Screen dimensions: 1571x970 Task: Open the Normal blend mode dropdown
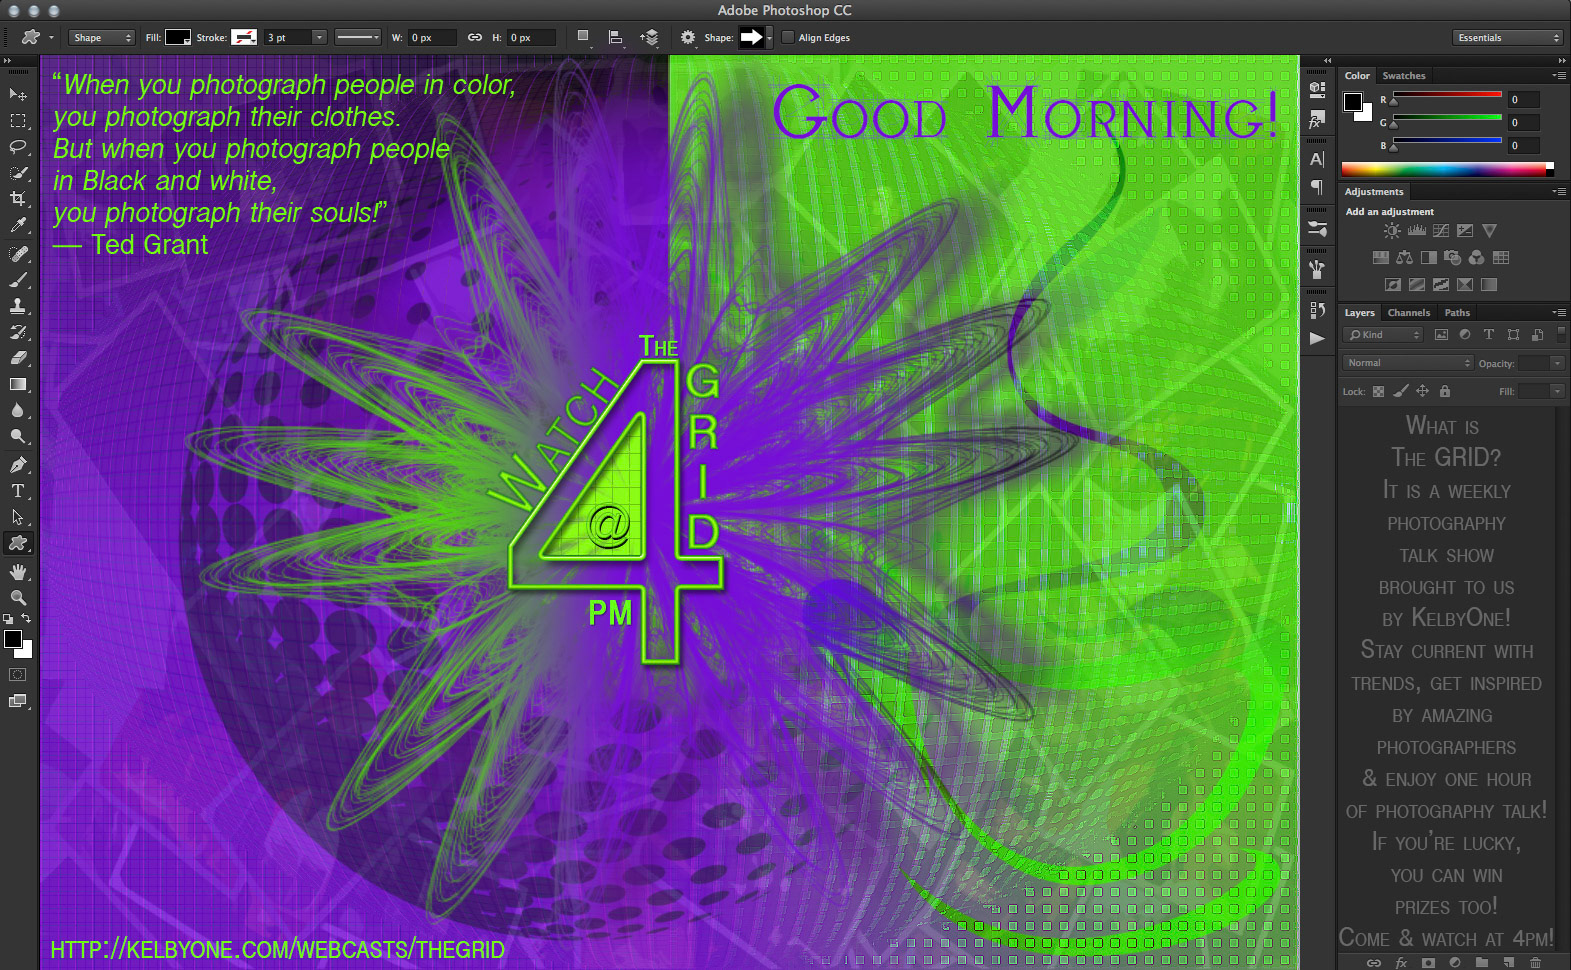point(1408,363)
